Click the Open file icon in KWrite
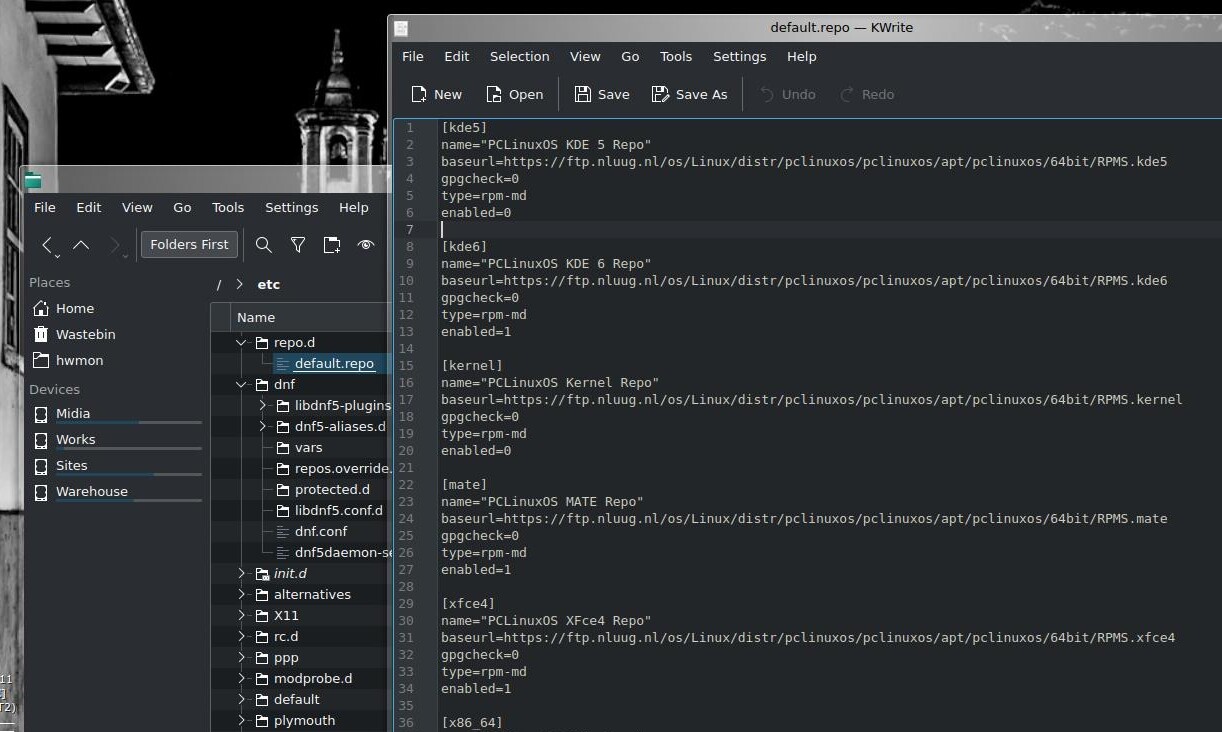Image resolution: width=1222 pixels, height=732 pixels. [x=494, y=94]
